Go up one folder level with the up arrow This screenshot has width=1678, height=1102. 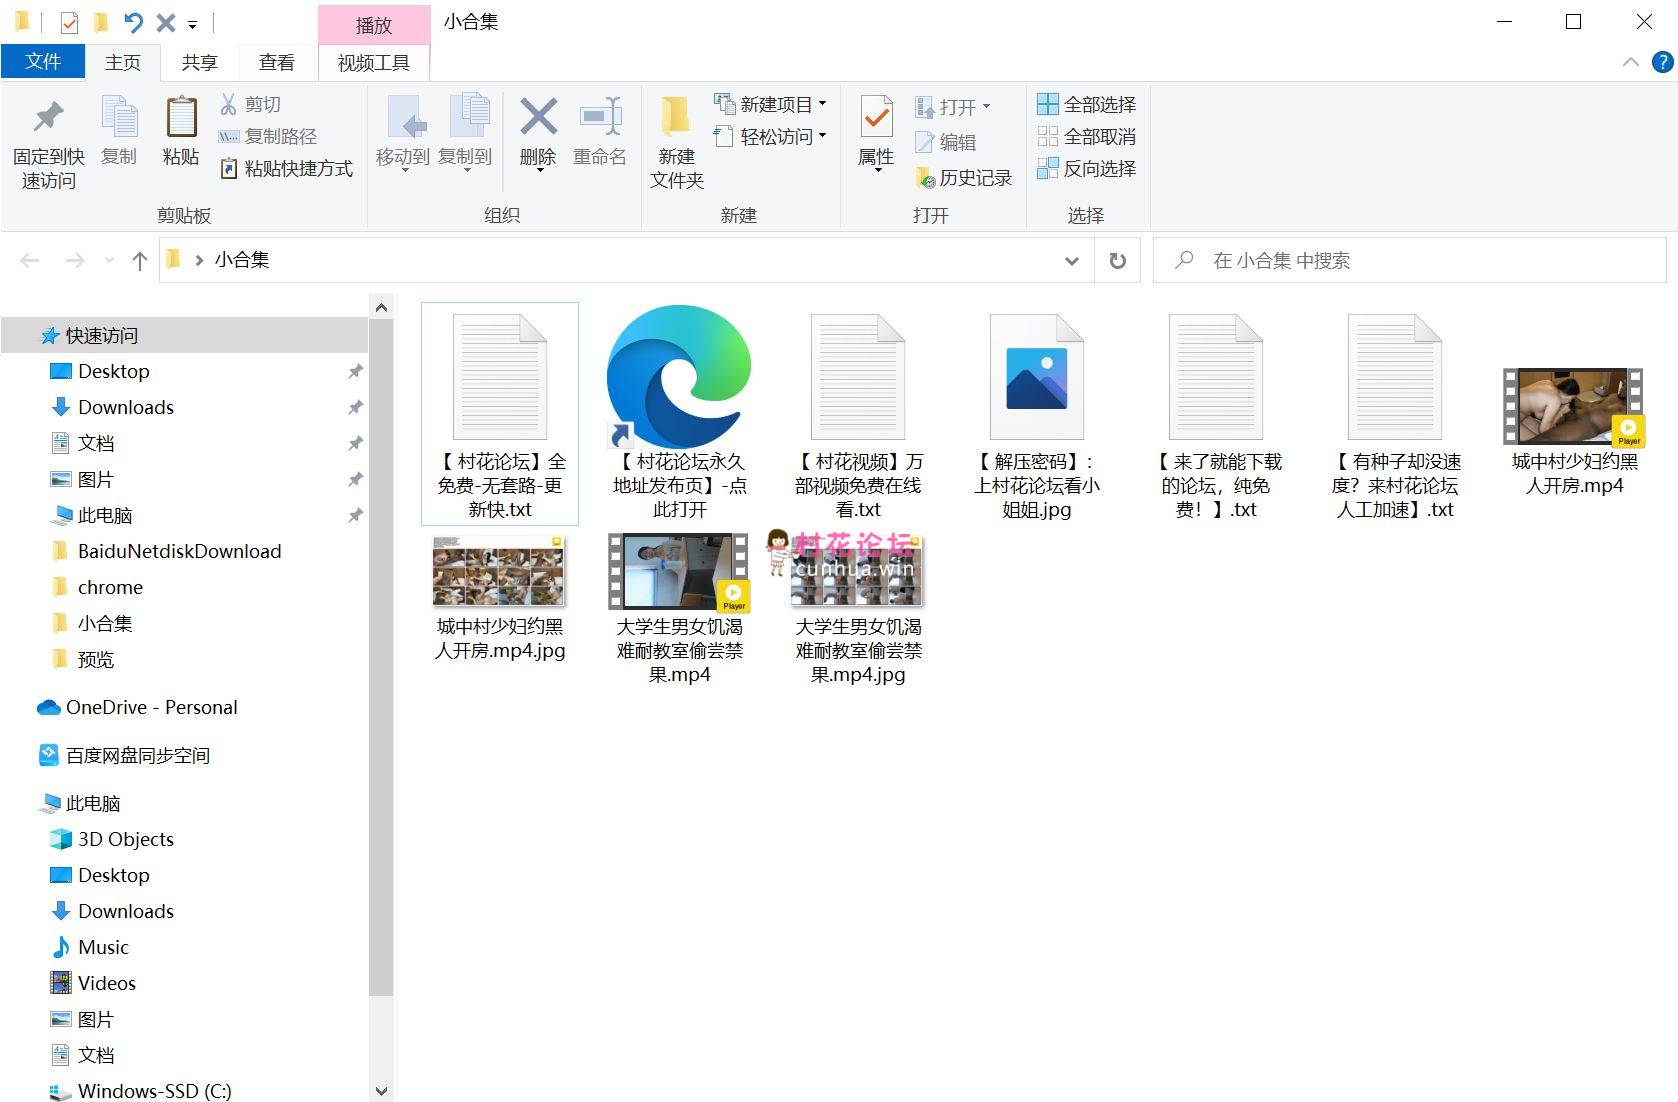pyautogui.click(x=140, y=261)
